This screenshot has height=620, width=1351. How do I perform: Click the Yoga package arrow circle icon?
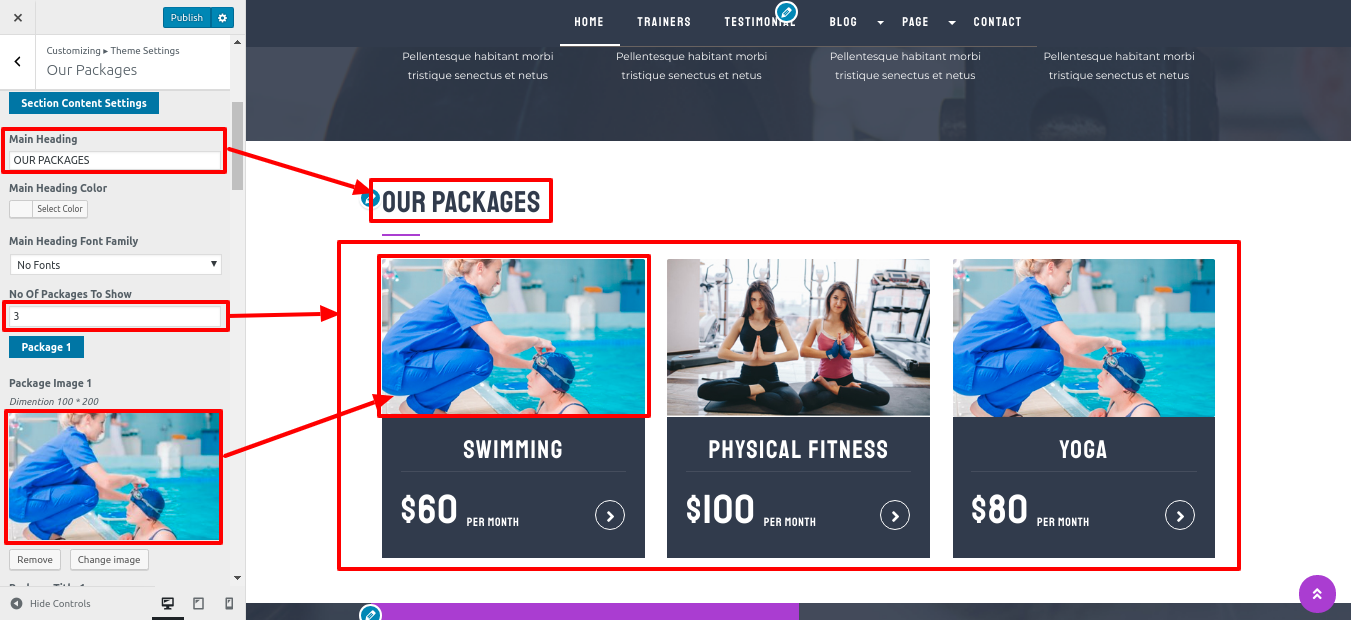coord(1180,515)
